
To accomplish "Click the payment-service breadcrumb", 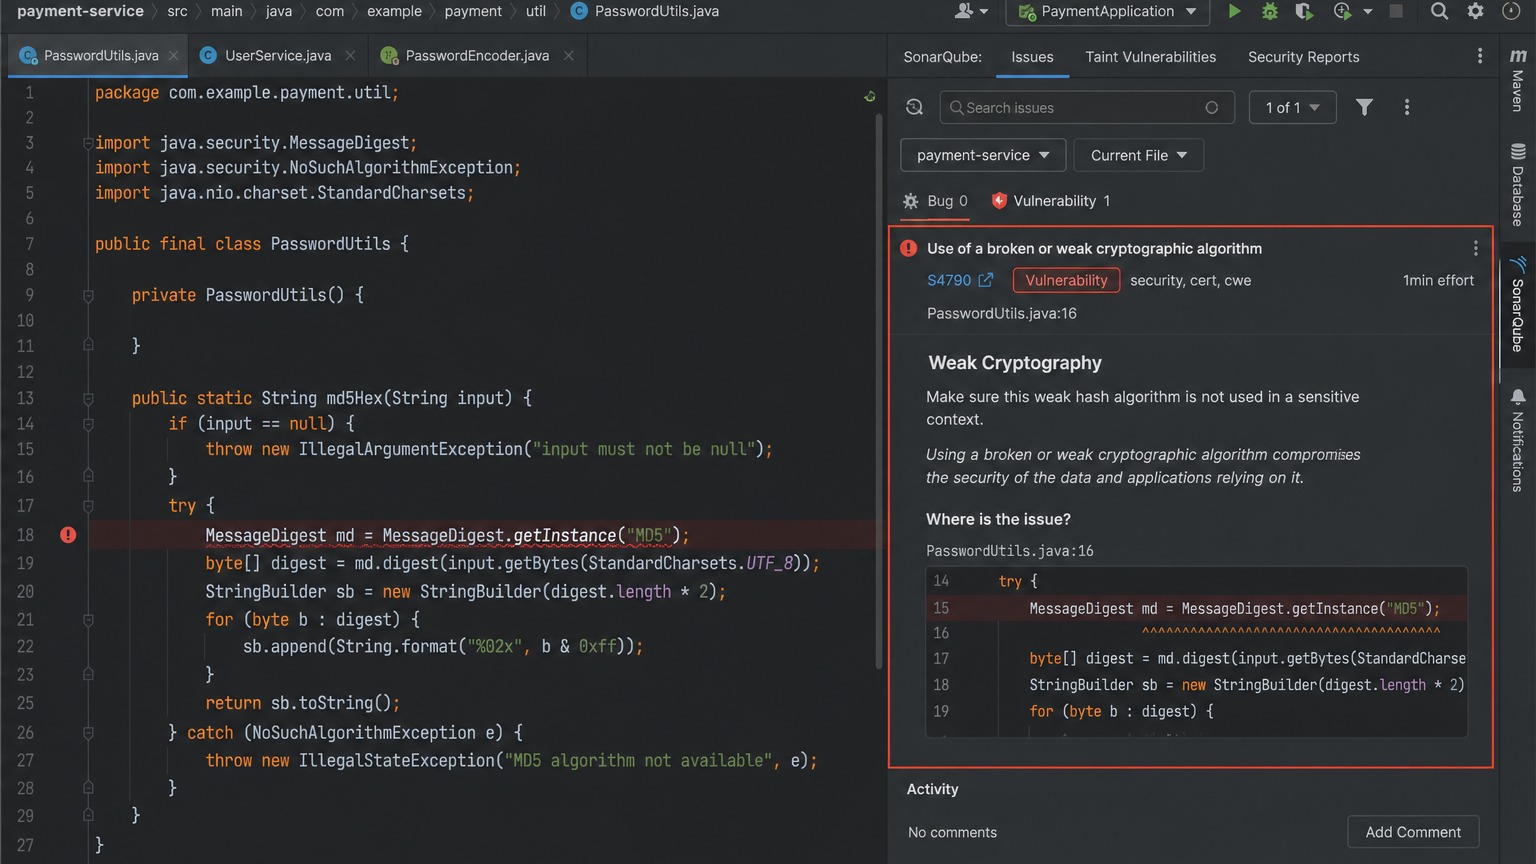I will click(x=80, y=11).
